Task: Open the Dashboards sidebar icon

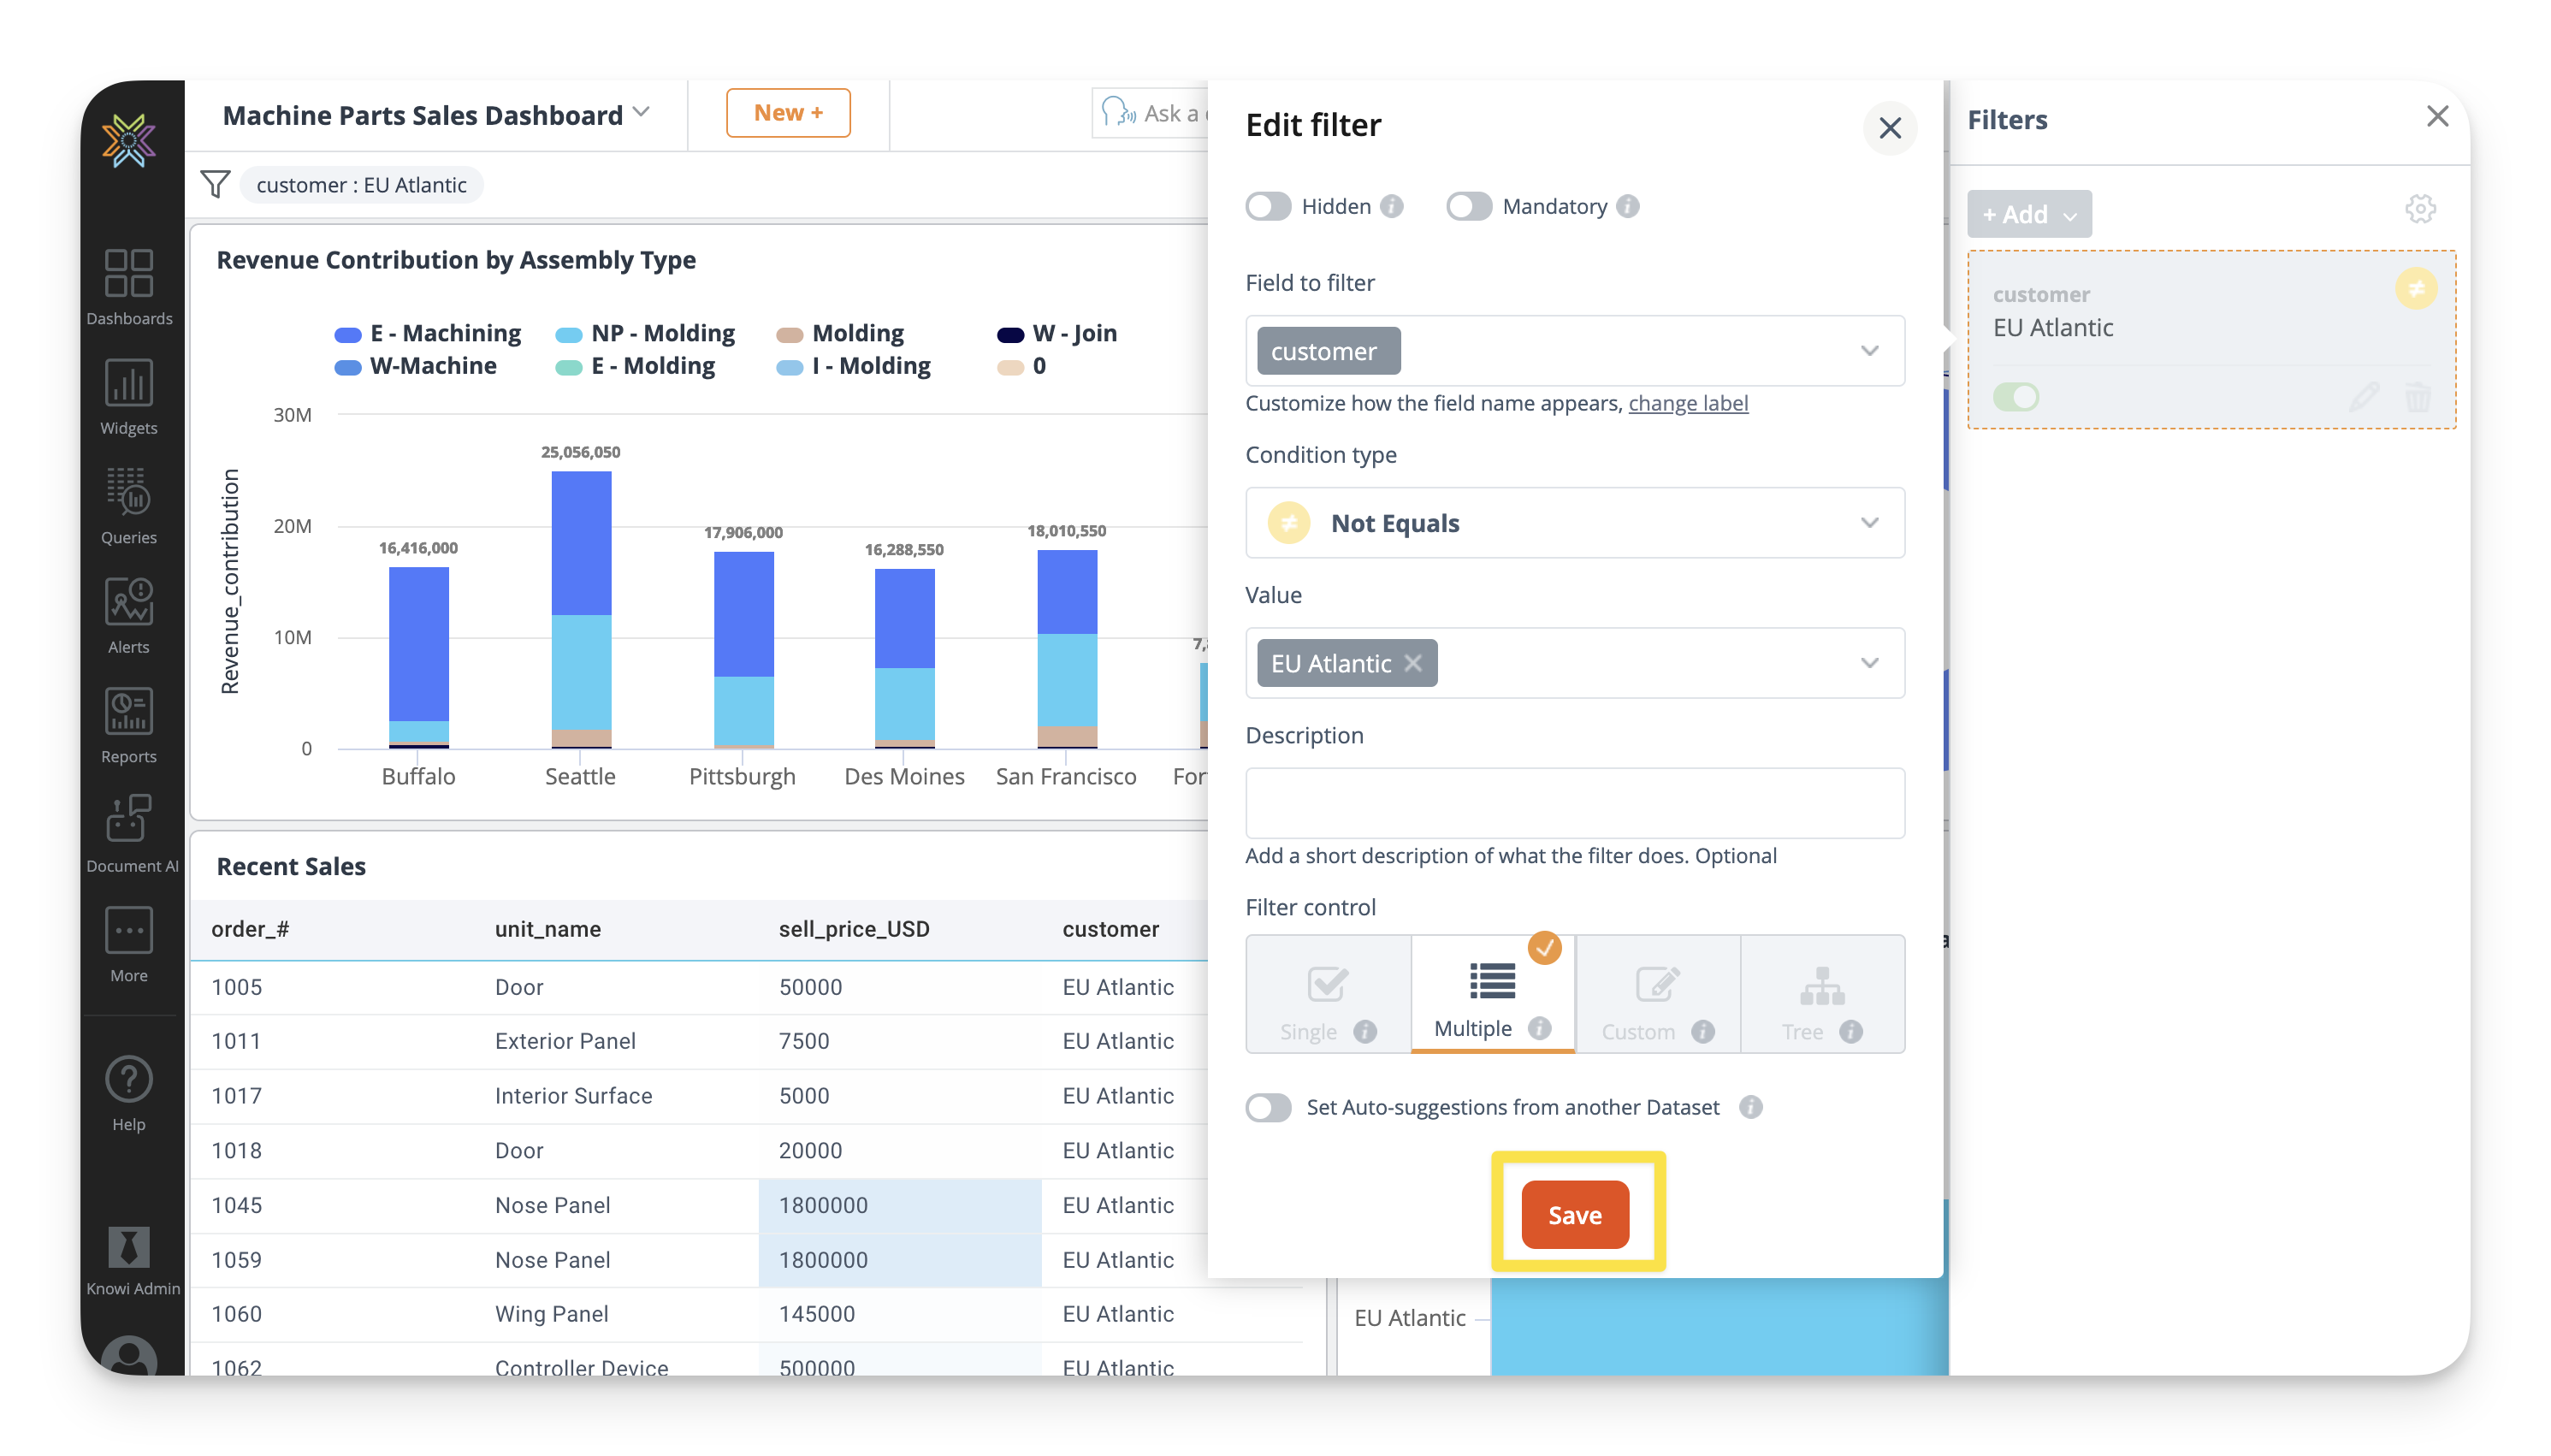Action: point(129,274)
